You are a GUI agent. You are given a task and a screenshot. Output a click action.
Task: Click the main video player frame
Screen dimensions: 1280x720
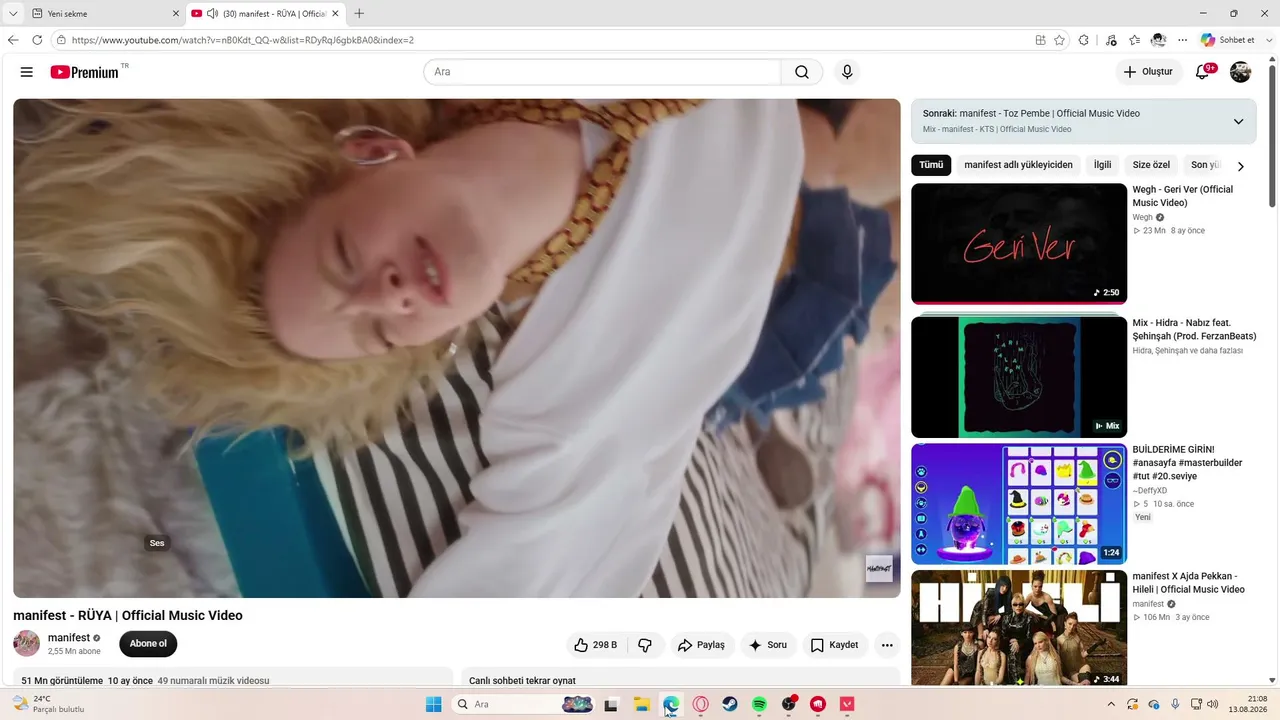tap(457, 348)
